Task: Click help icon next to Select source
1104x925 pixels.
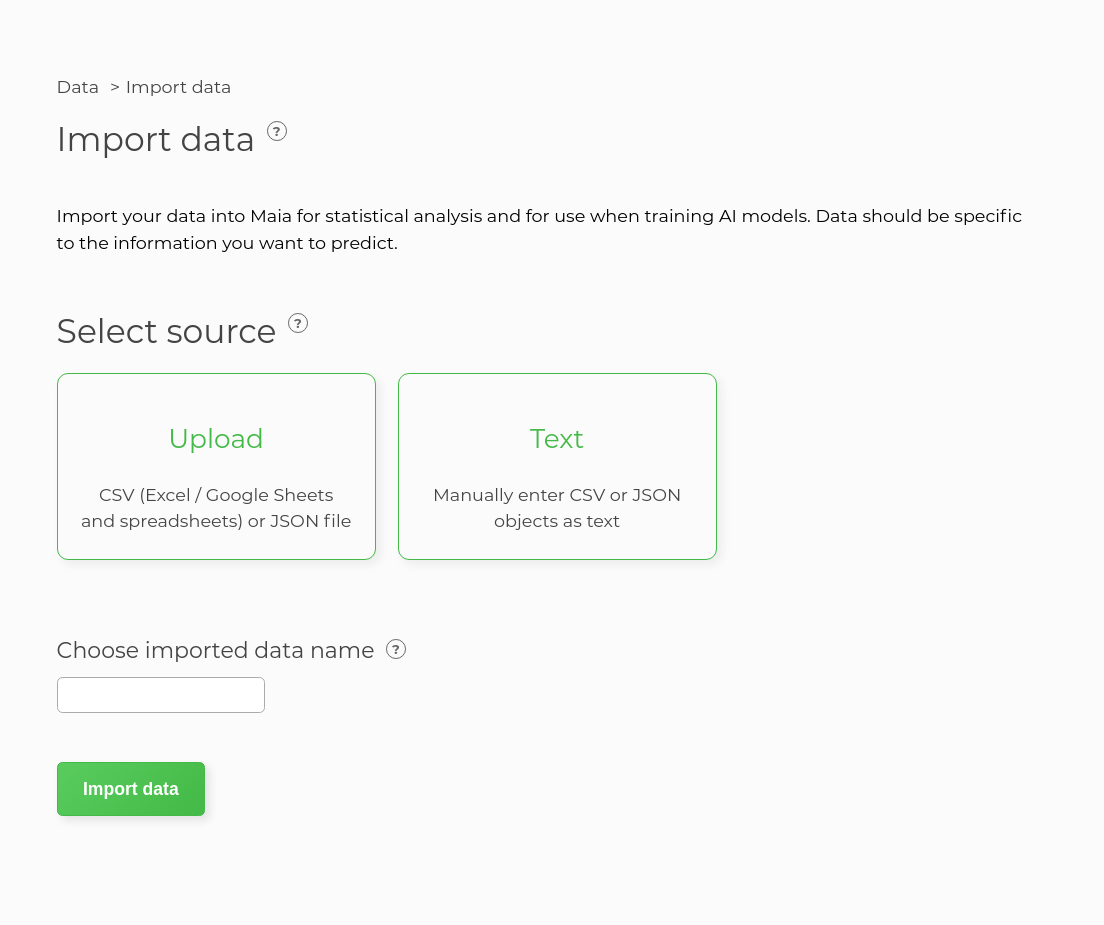Action: 298,323
